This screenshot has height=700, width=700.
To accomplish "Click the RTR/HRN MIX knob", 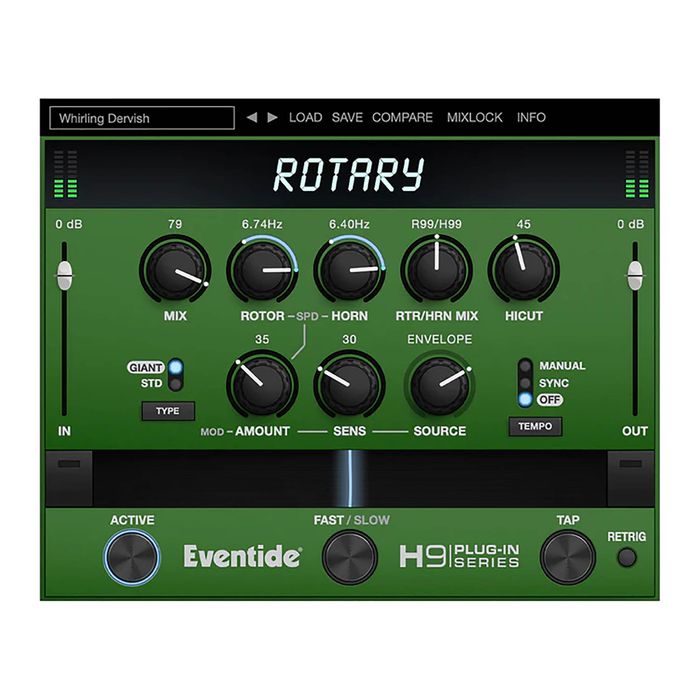I will tap(437, 270).
